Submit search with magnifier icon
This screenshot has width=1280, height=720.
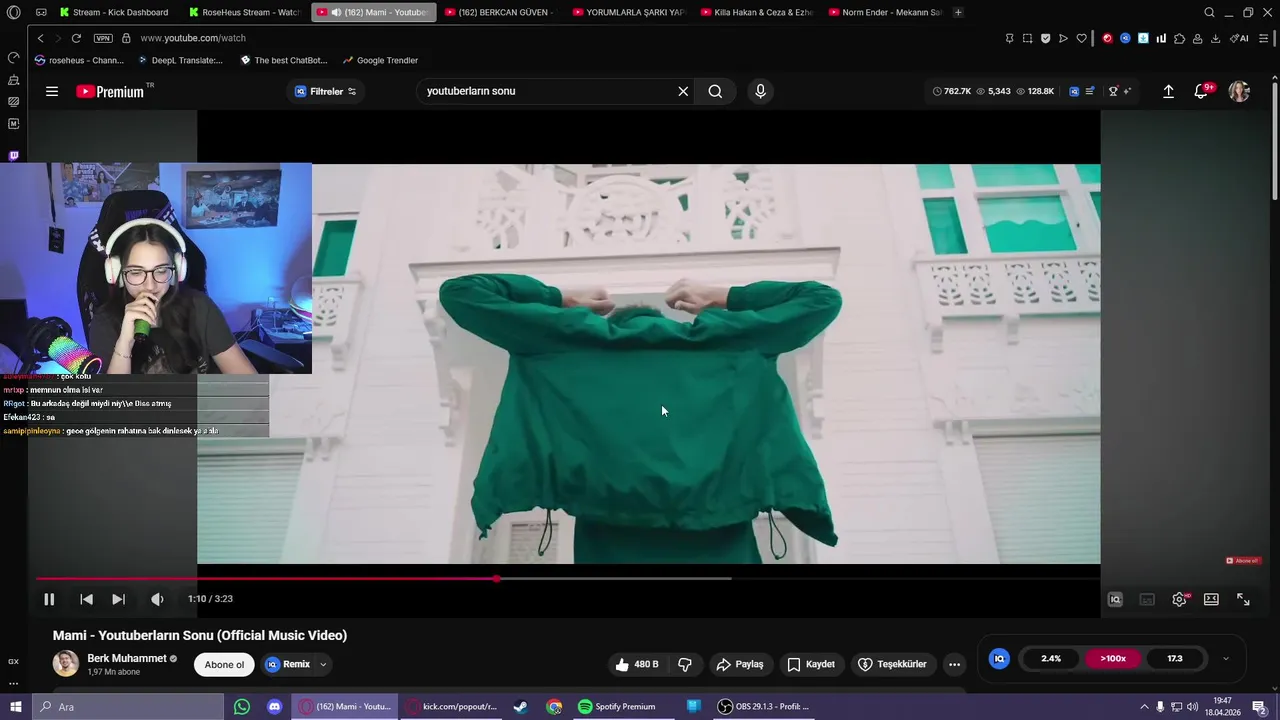coord(715,91)
